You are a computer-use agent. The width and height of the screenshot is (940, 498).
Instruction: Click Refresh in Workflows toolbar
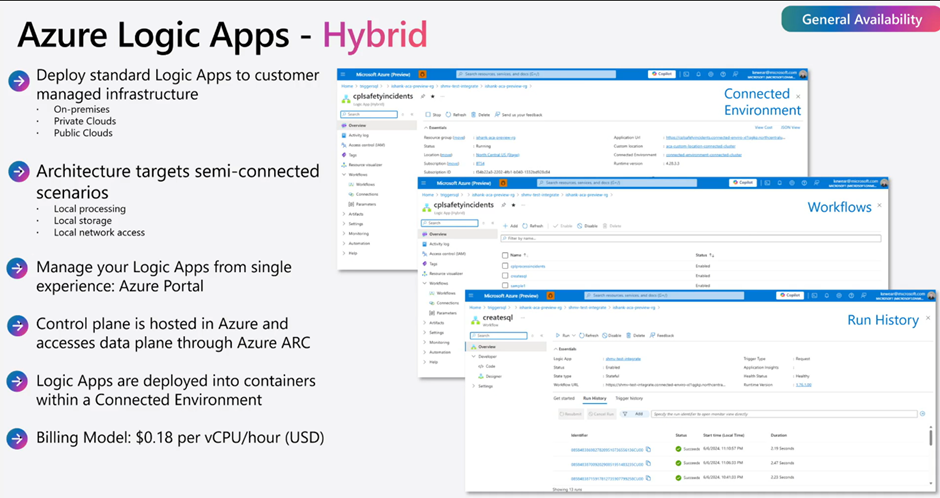point(532,226)
